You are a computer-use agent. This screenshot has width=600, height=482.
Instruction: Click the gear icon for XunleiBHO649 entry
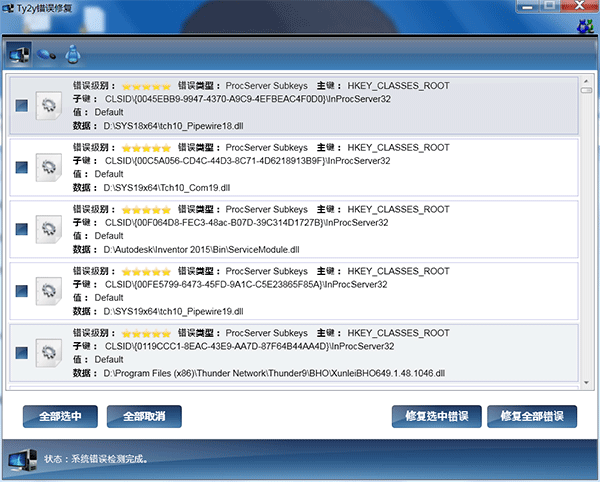click(48, 352)
